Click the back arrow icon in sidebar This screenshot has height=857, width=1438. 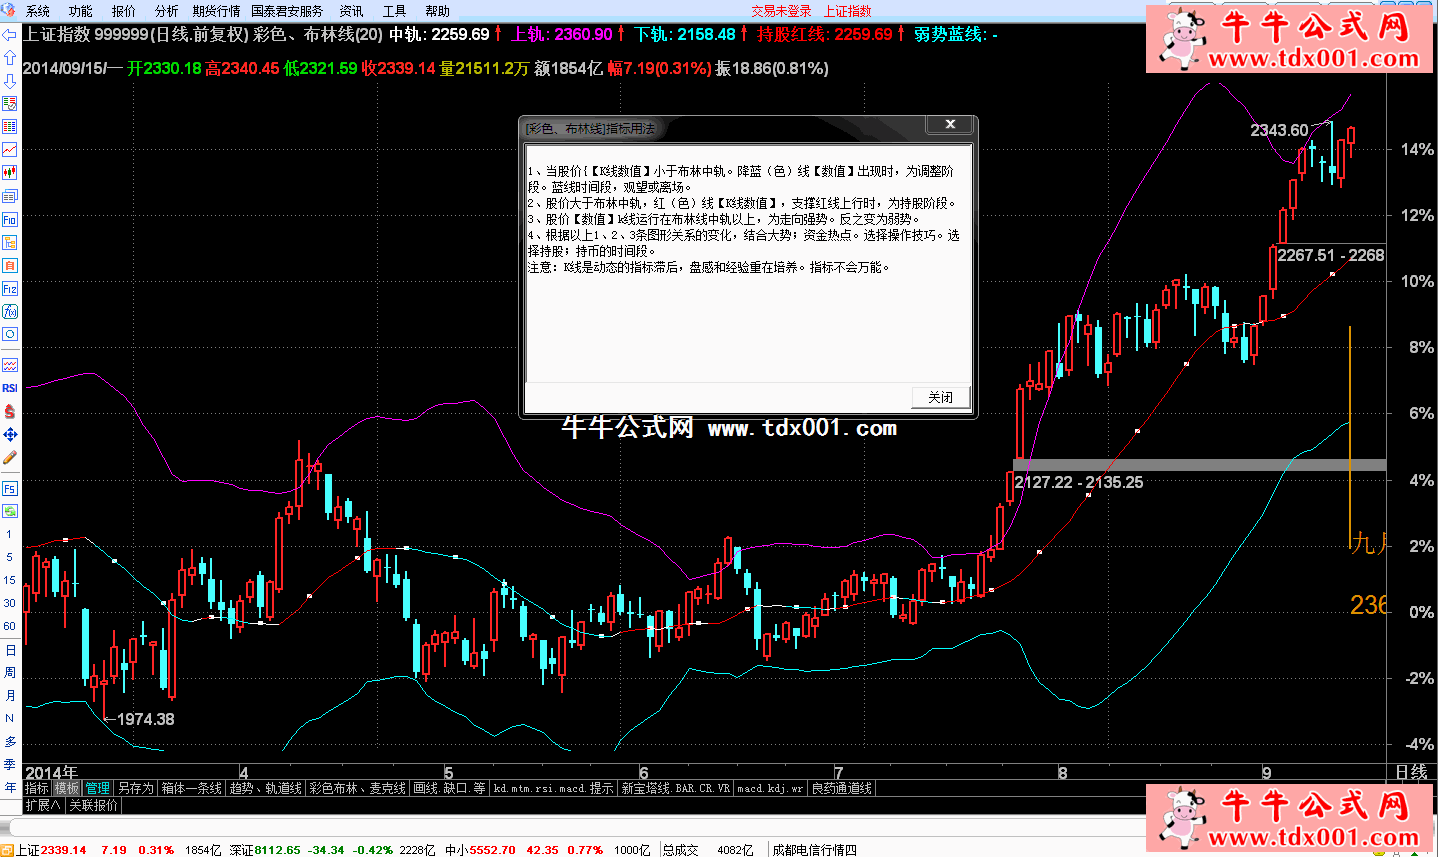9,35
